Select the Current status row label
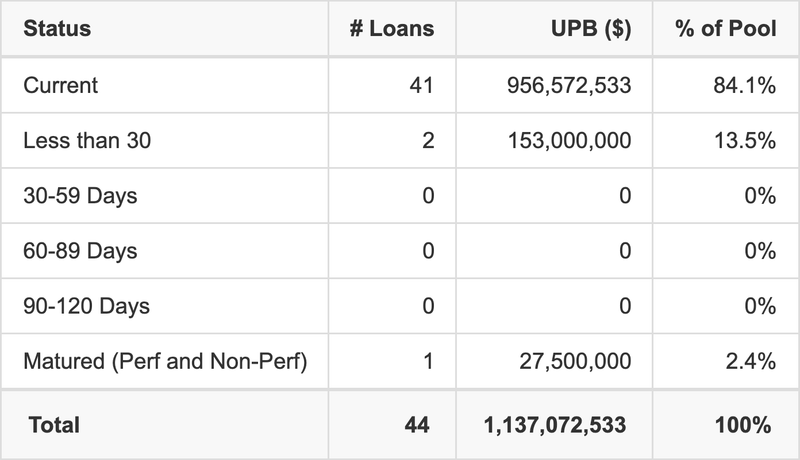Image resolution: width=800 pixels, height=460 pixels. pos(61,85)
